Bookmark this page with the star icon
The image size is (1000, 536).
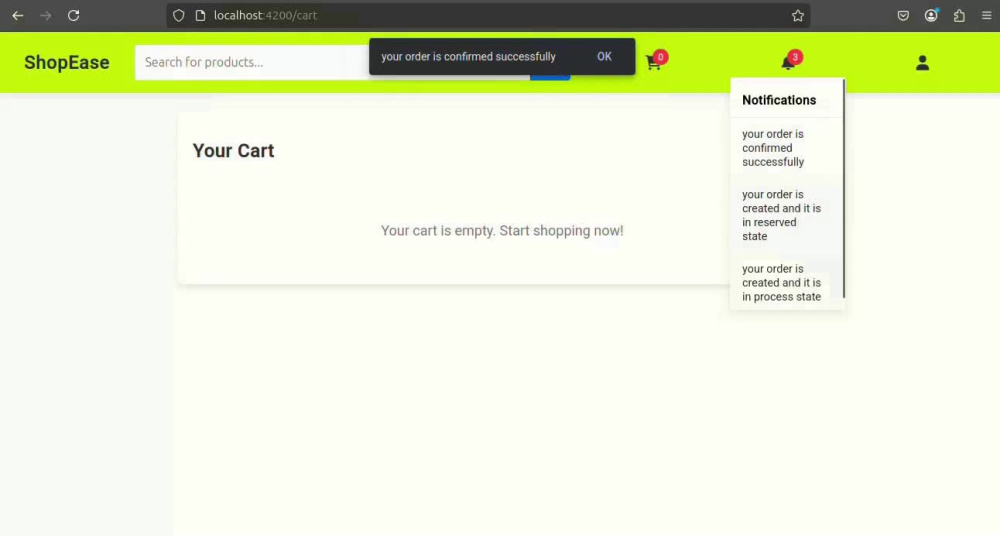[798, 15]
